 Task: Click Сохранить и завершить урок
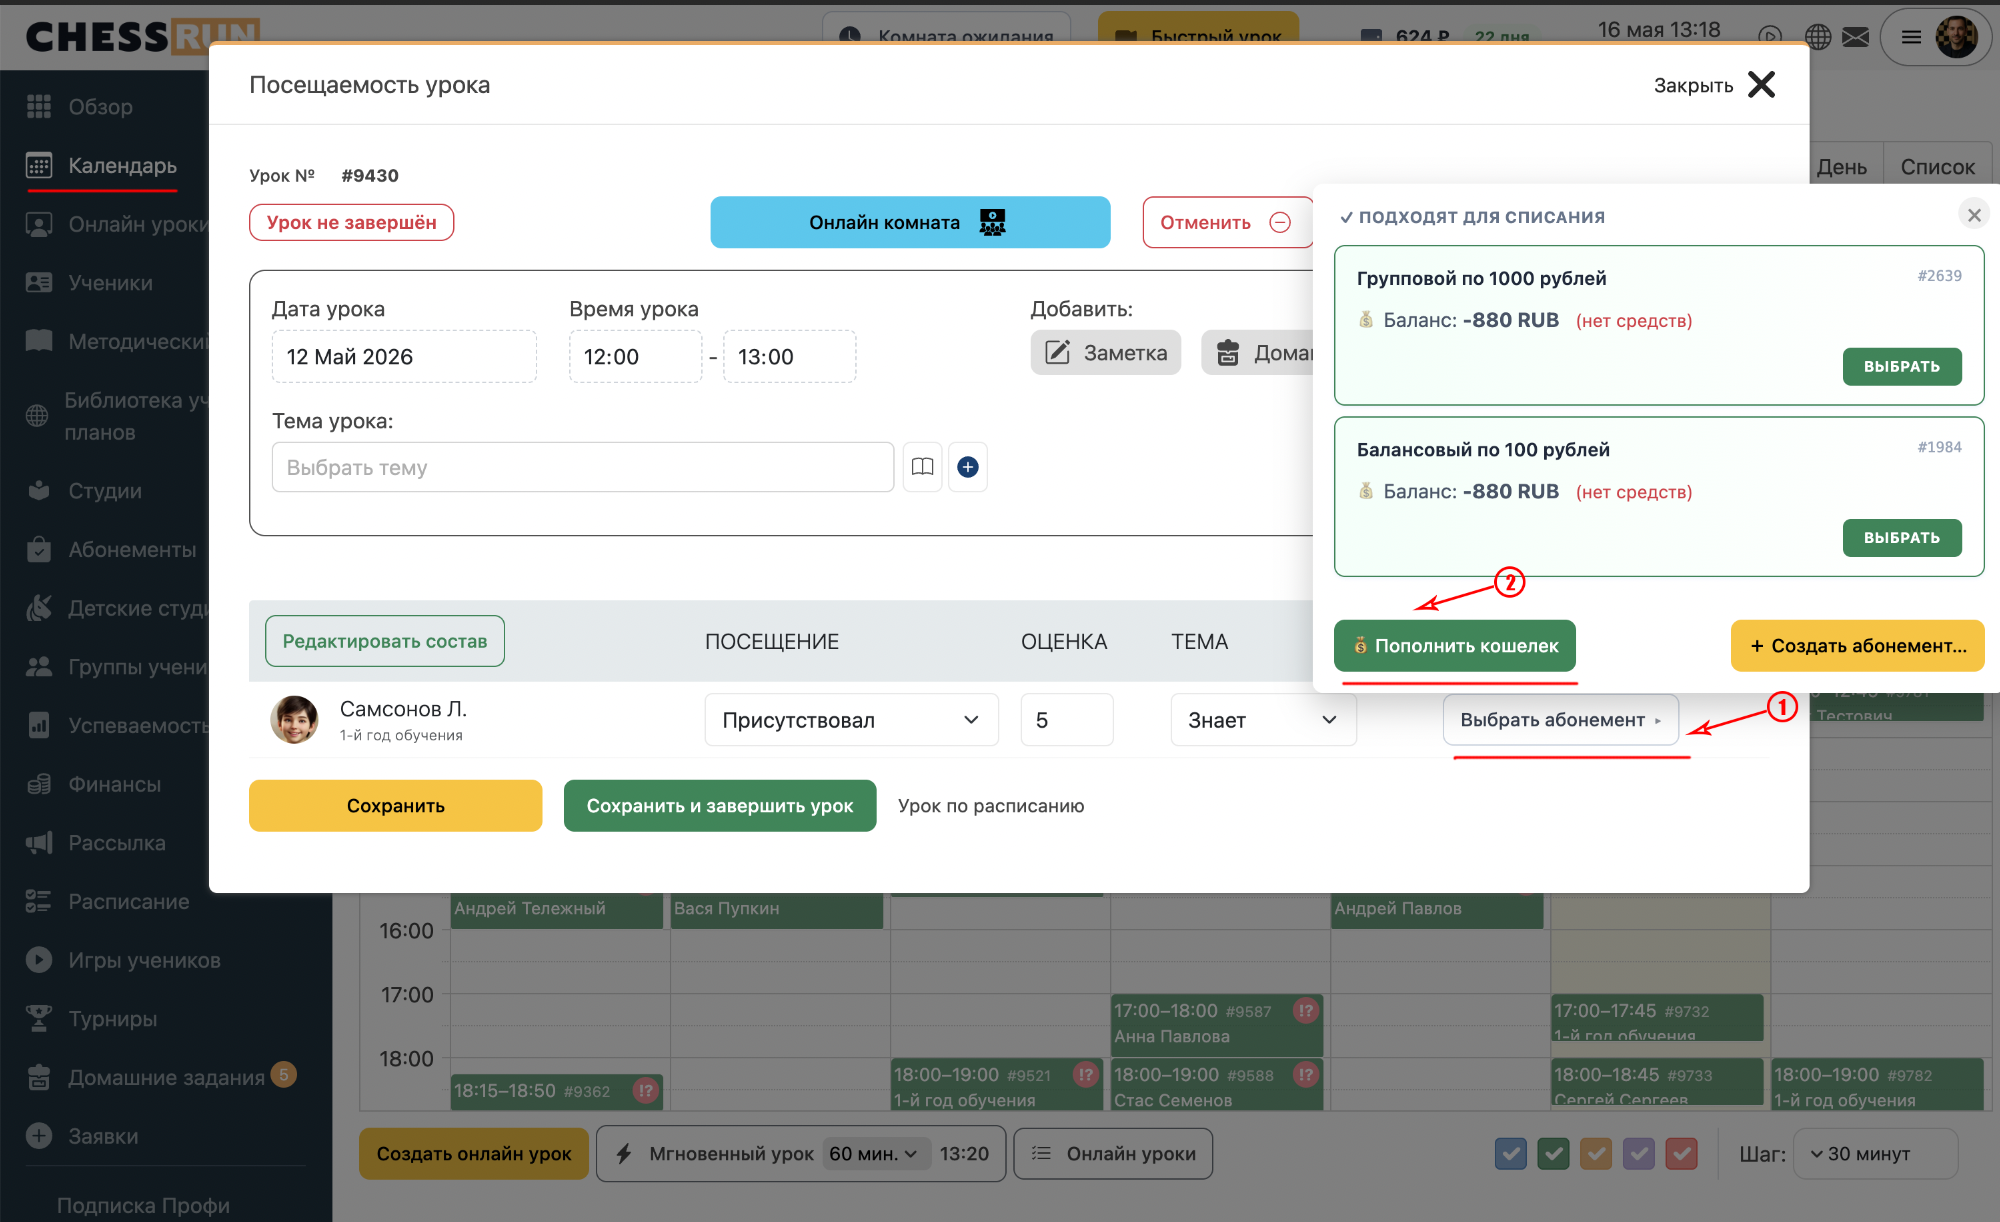point(720,806)
